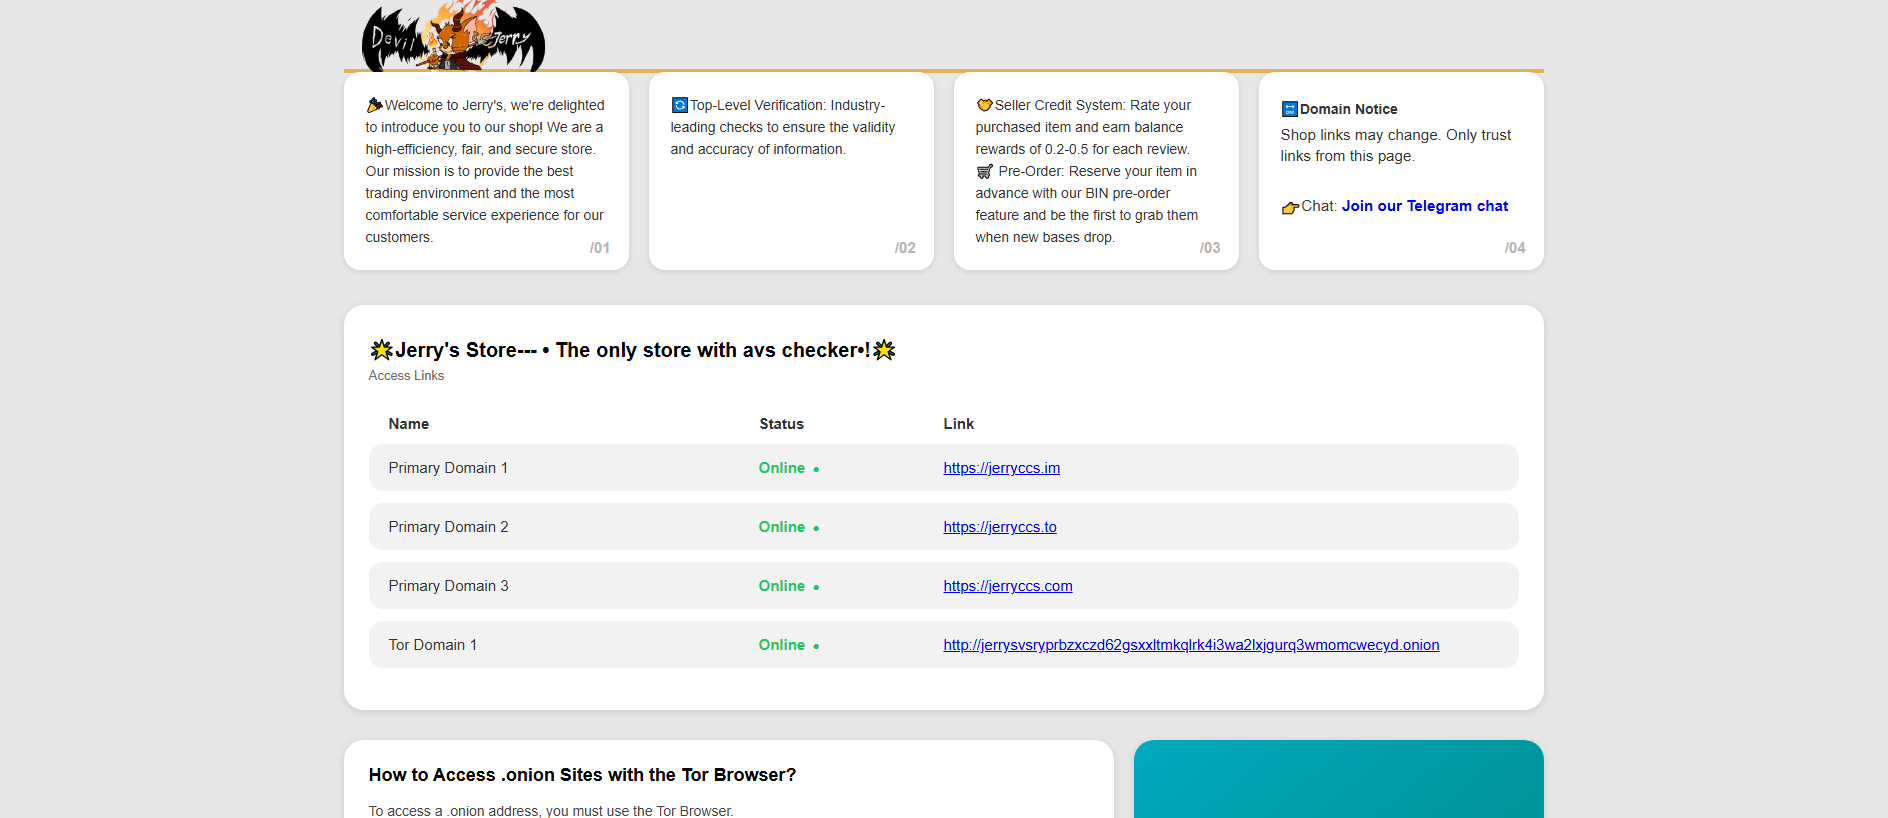
Task: Open the Tor .onion domain link
Action: 1191,645
